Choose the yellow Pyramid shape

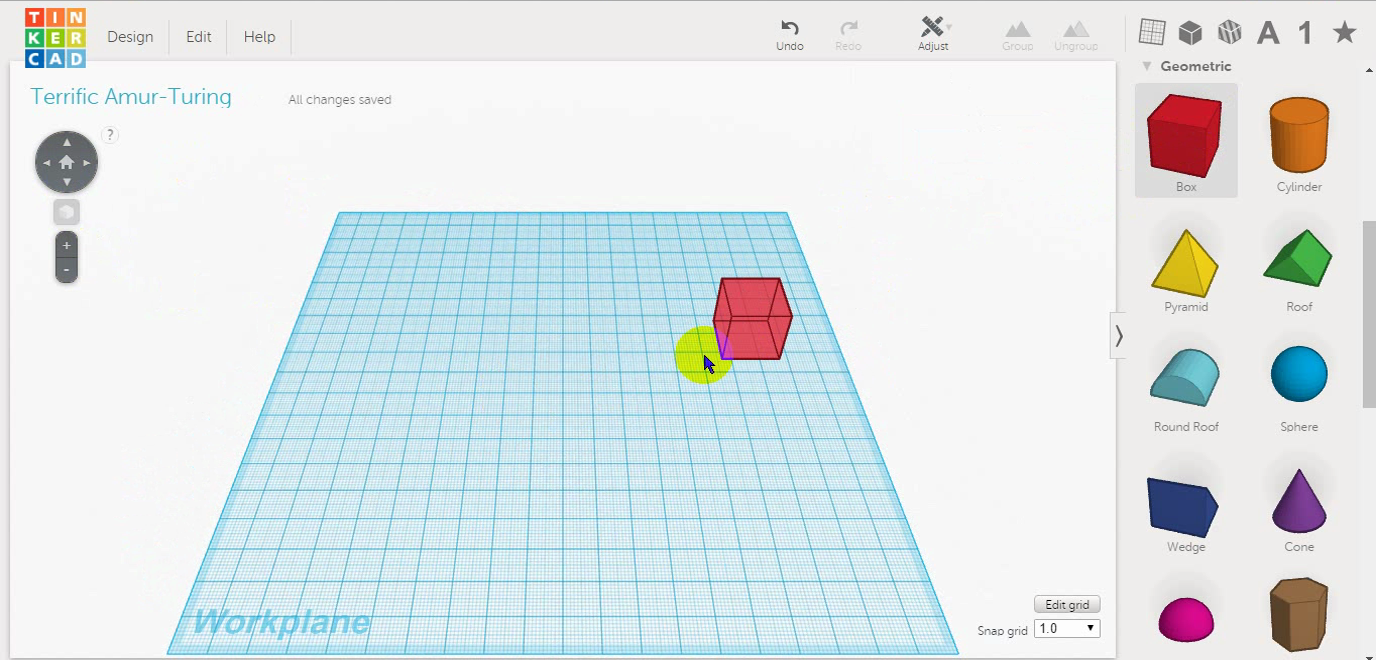(1185, 260)
